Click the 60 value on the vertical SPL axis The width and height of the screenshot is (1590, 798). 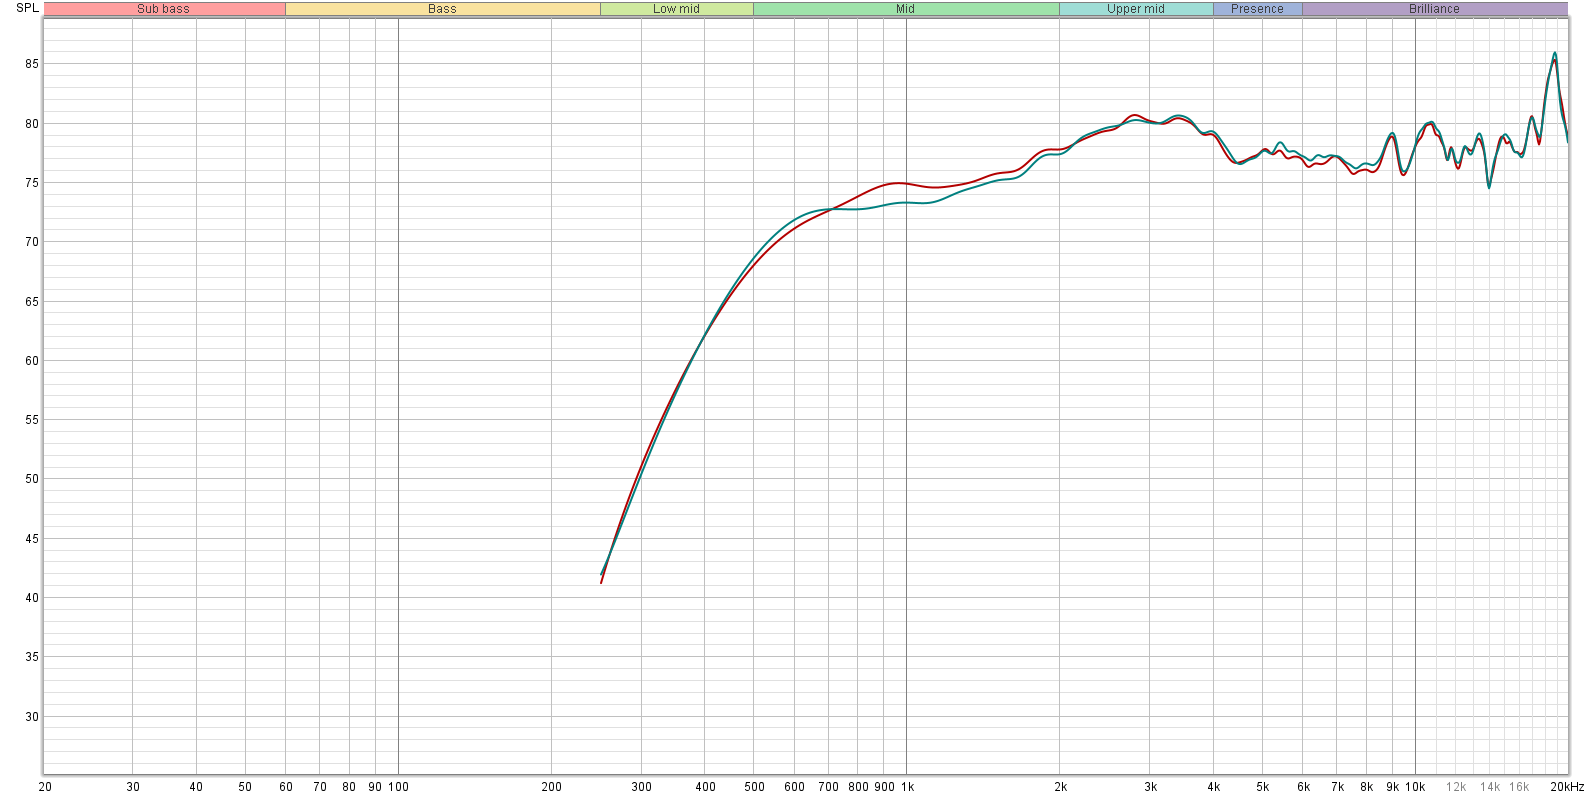coord(32,361)
